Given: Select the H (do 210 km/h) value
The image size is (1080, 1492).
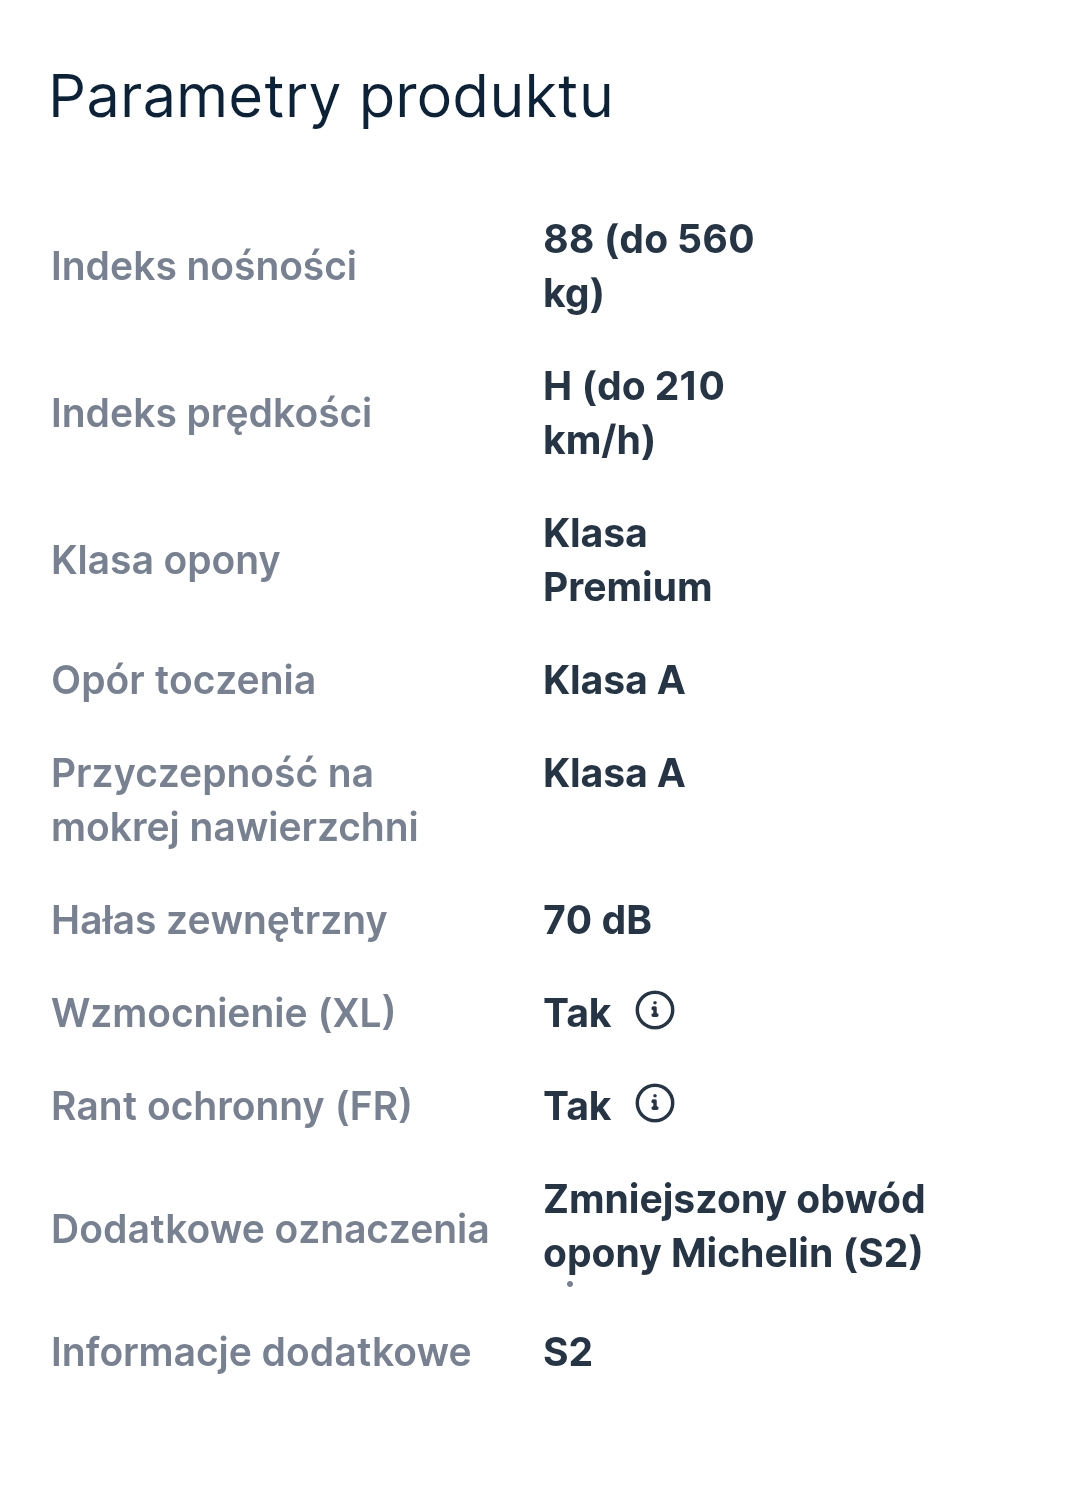Looking at the screenshot, I should click(633, 413).
